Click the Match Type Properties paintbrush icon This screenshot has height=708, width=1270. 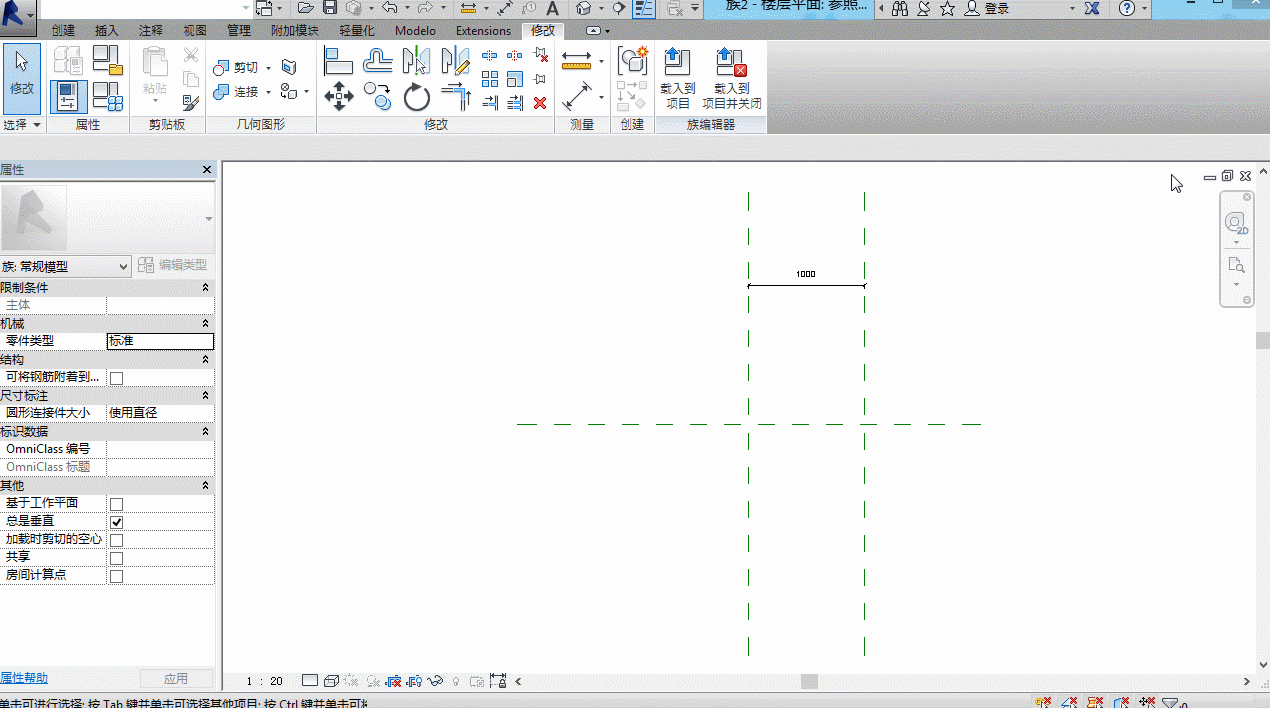(x=191, y=102)
